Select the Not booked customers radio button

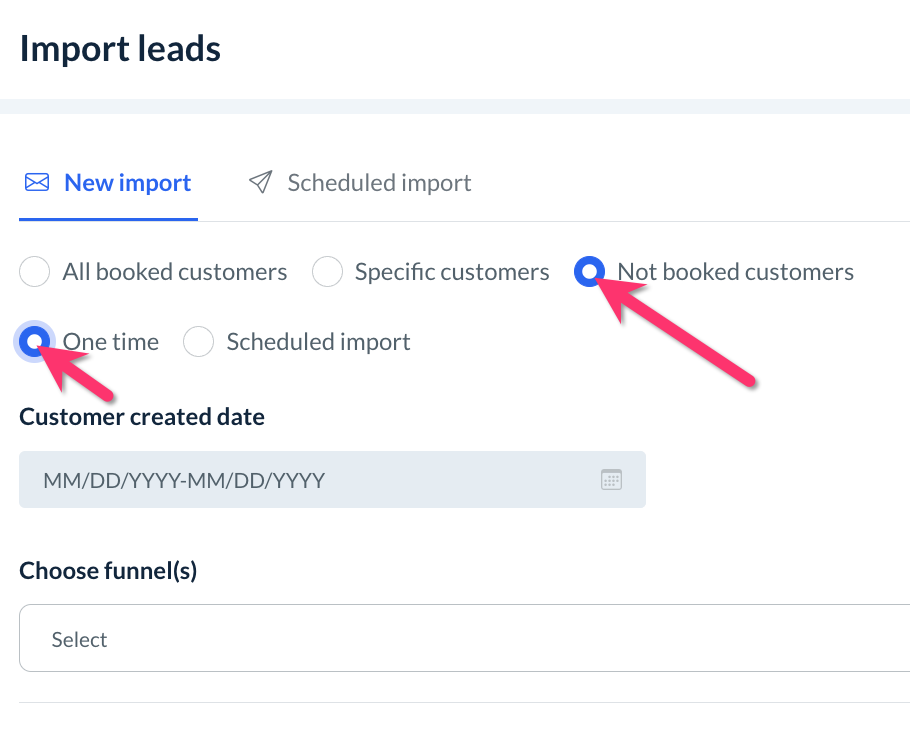pyautogui.click(x=590, y=272)
